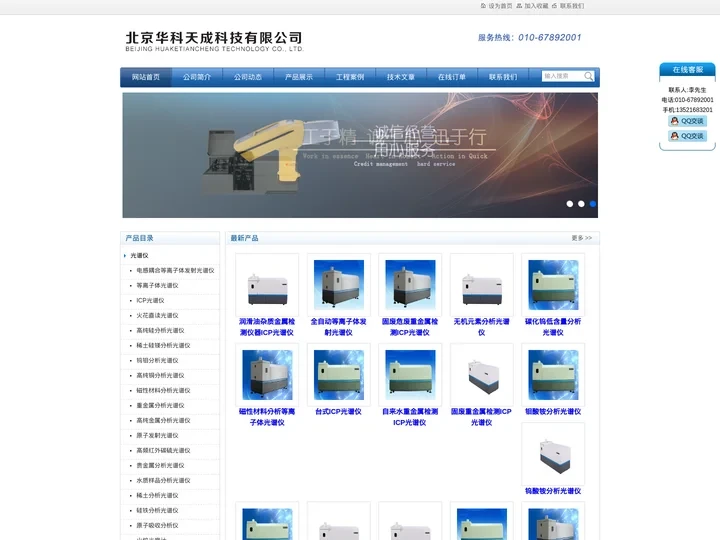Open 高纯铜分析光谱仪 category
The height and width of the screenshot is (540, 720).
[x=160, y=376]
